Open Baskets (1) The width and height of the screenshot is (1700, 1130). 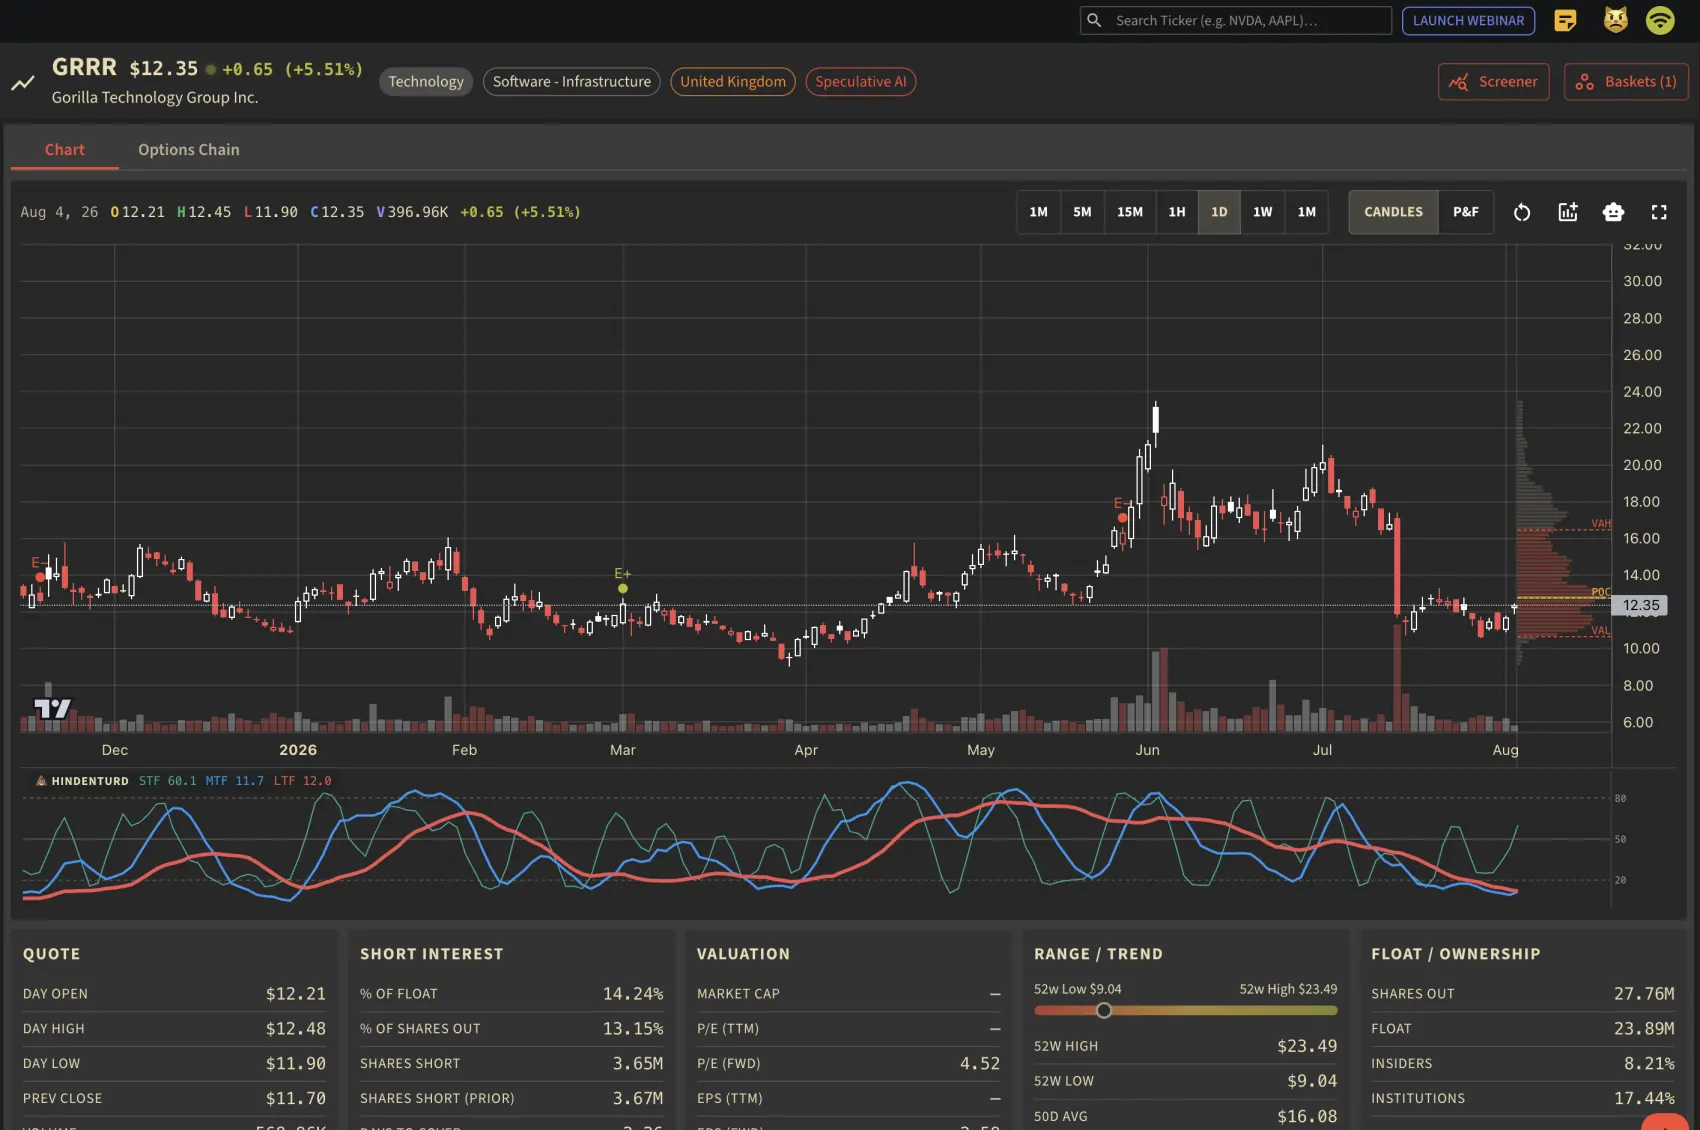click(x=1626, y=82)
